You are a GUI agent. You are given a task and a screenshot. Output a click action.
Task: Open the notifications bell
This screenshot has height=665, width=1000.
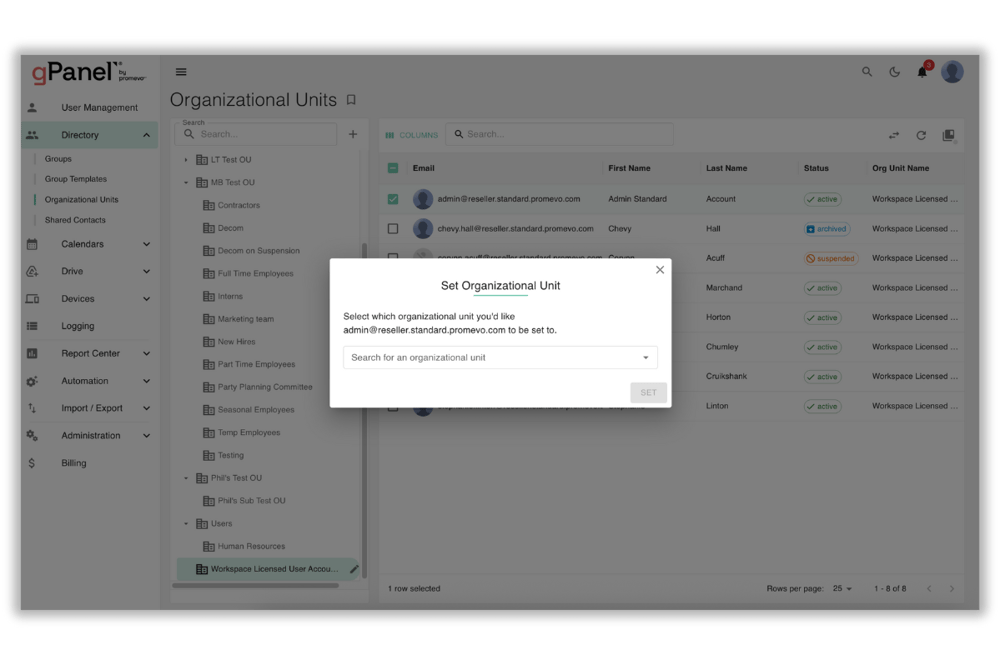click(922, 72)
